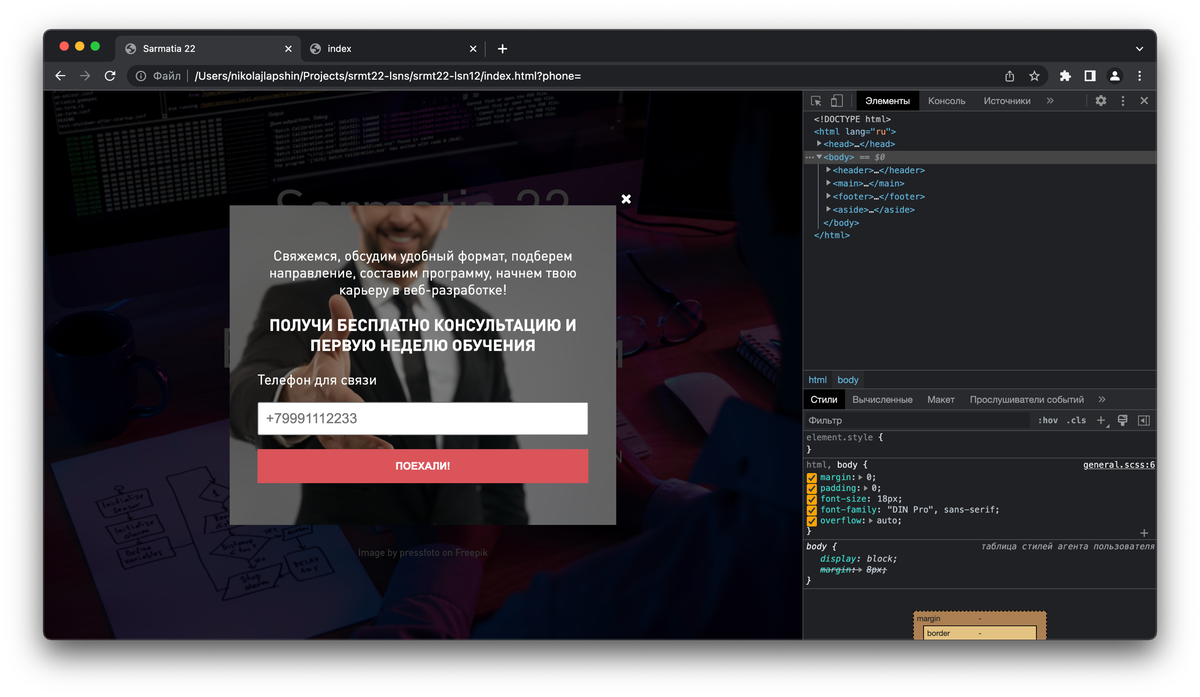
Task: Go back to the previous page
Action: pos(60,76)
